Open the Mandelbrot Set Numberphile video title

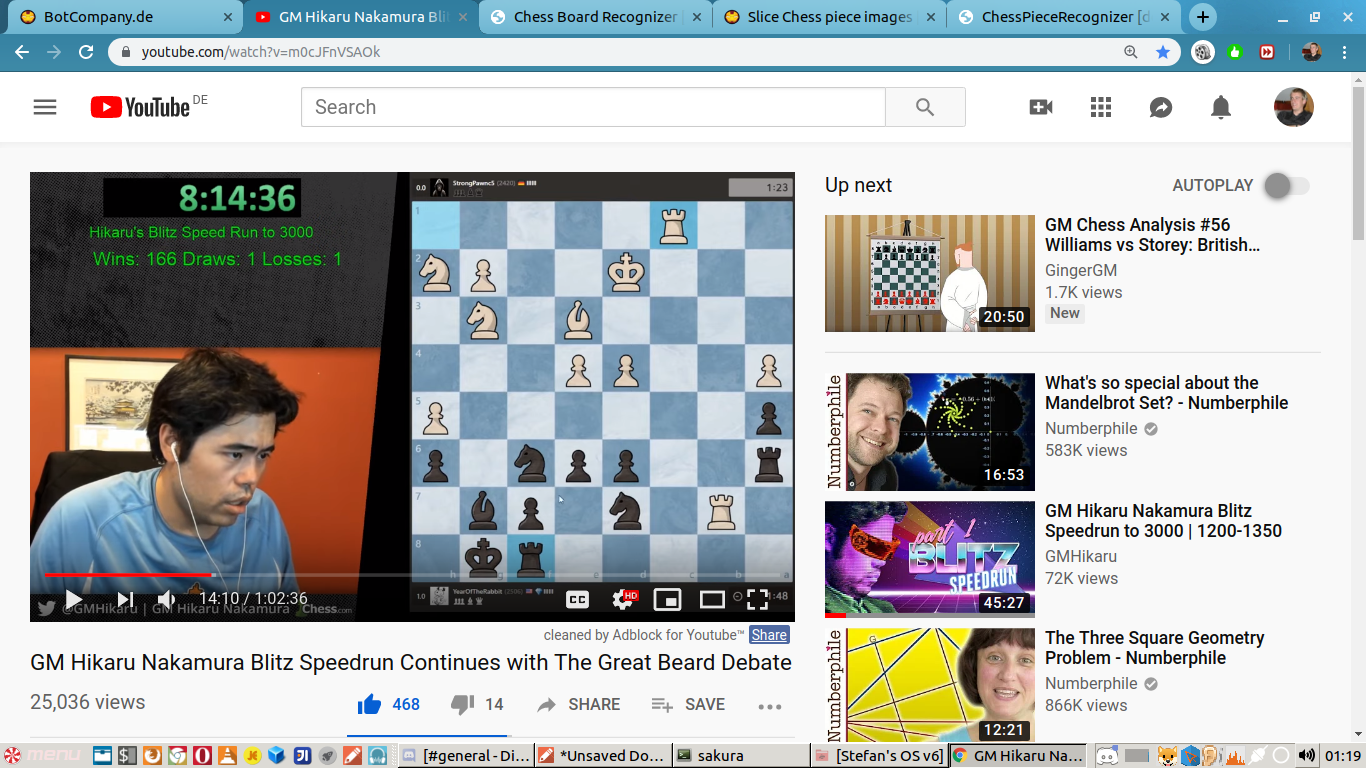coord(1166,393)
